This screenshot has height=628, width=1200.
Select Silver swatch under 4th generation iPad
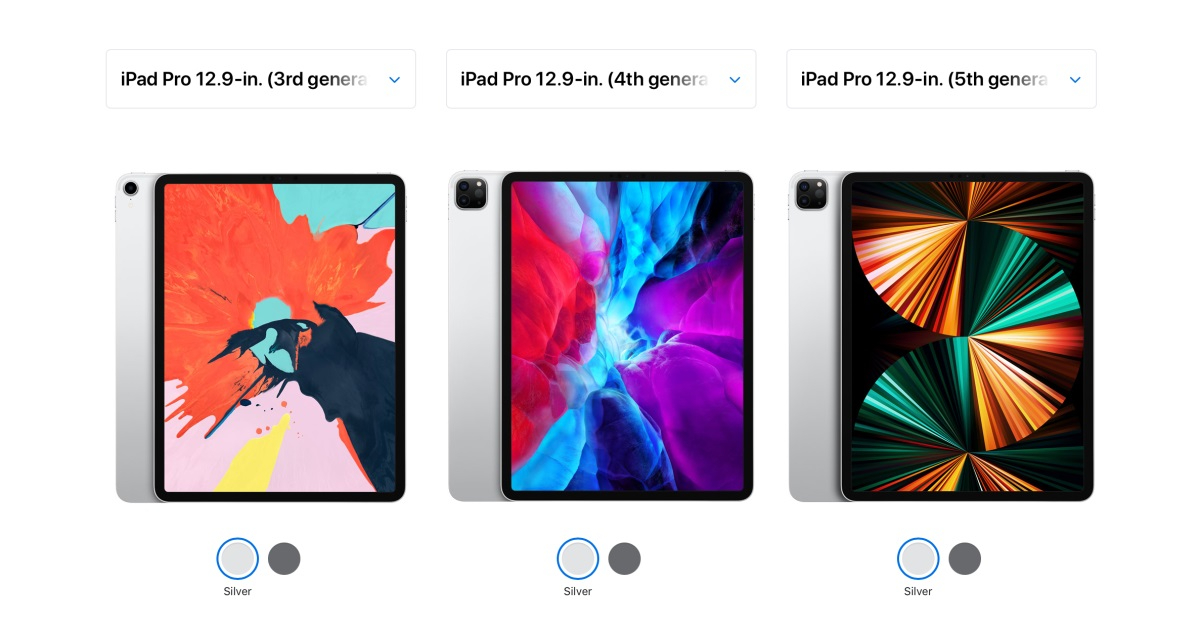tap(578, 558)
